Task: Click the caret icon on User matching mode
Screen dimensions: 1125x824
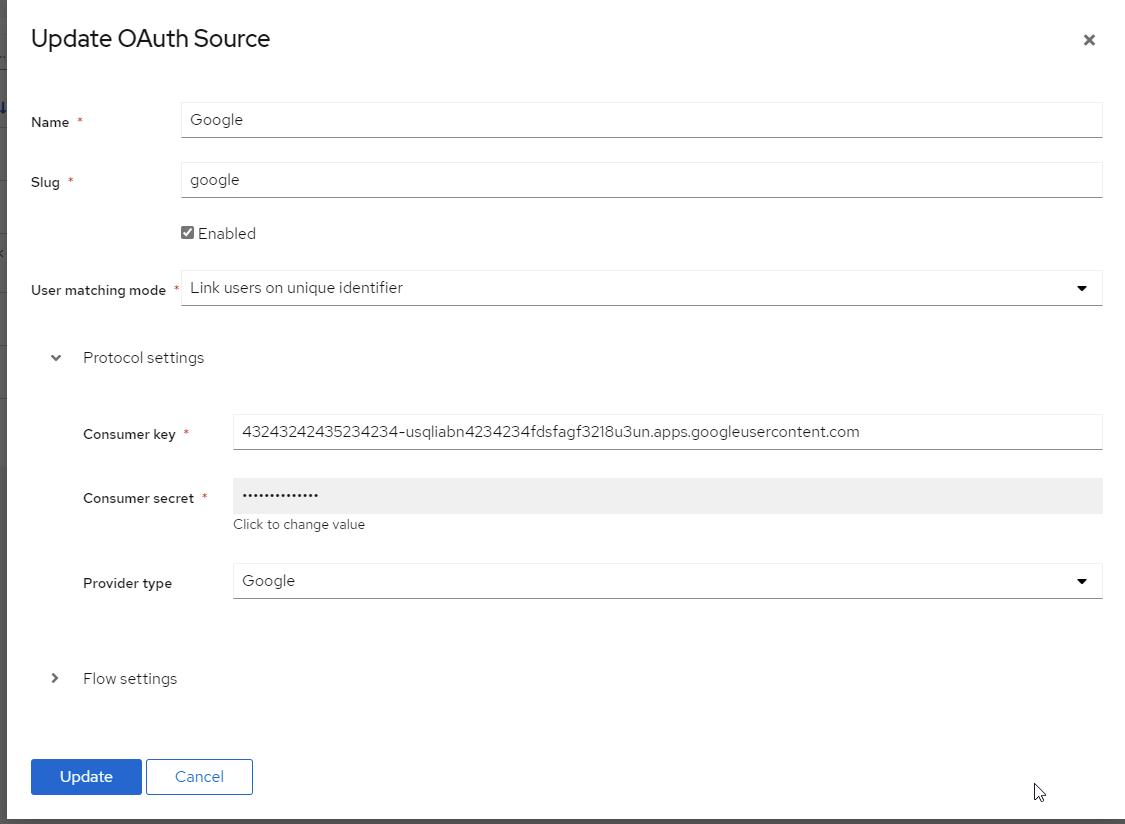Action: (1082, 288)
